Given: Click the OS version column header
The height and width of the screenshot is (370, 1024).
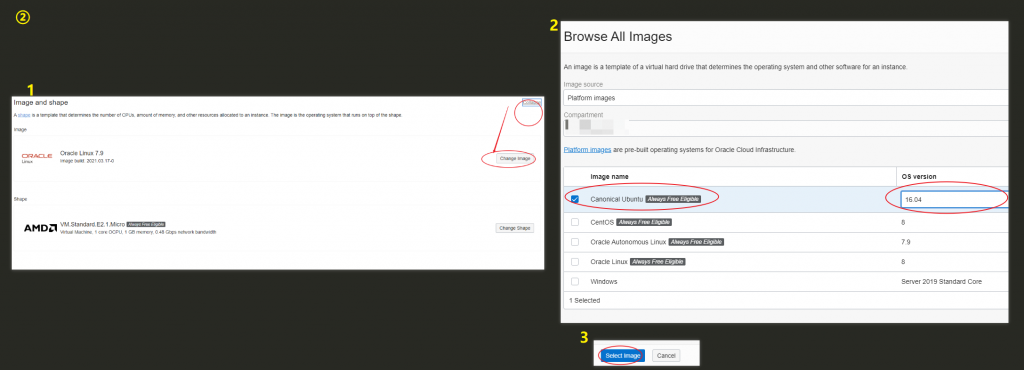Looking at the screenshot, I should [x=919, y=176].
